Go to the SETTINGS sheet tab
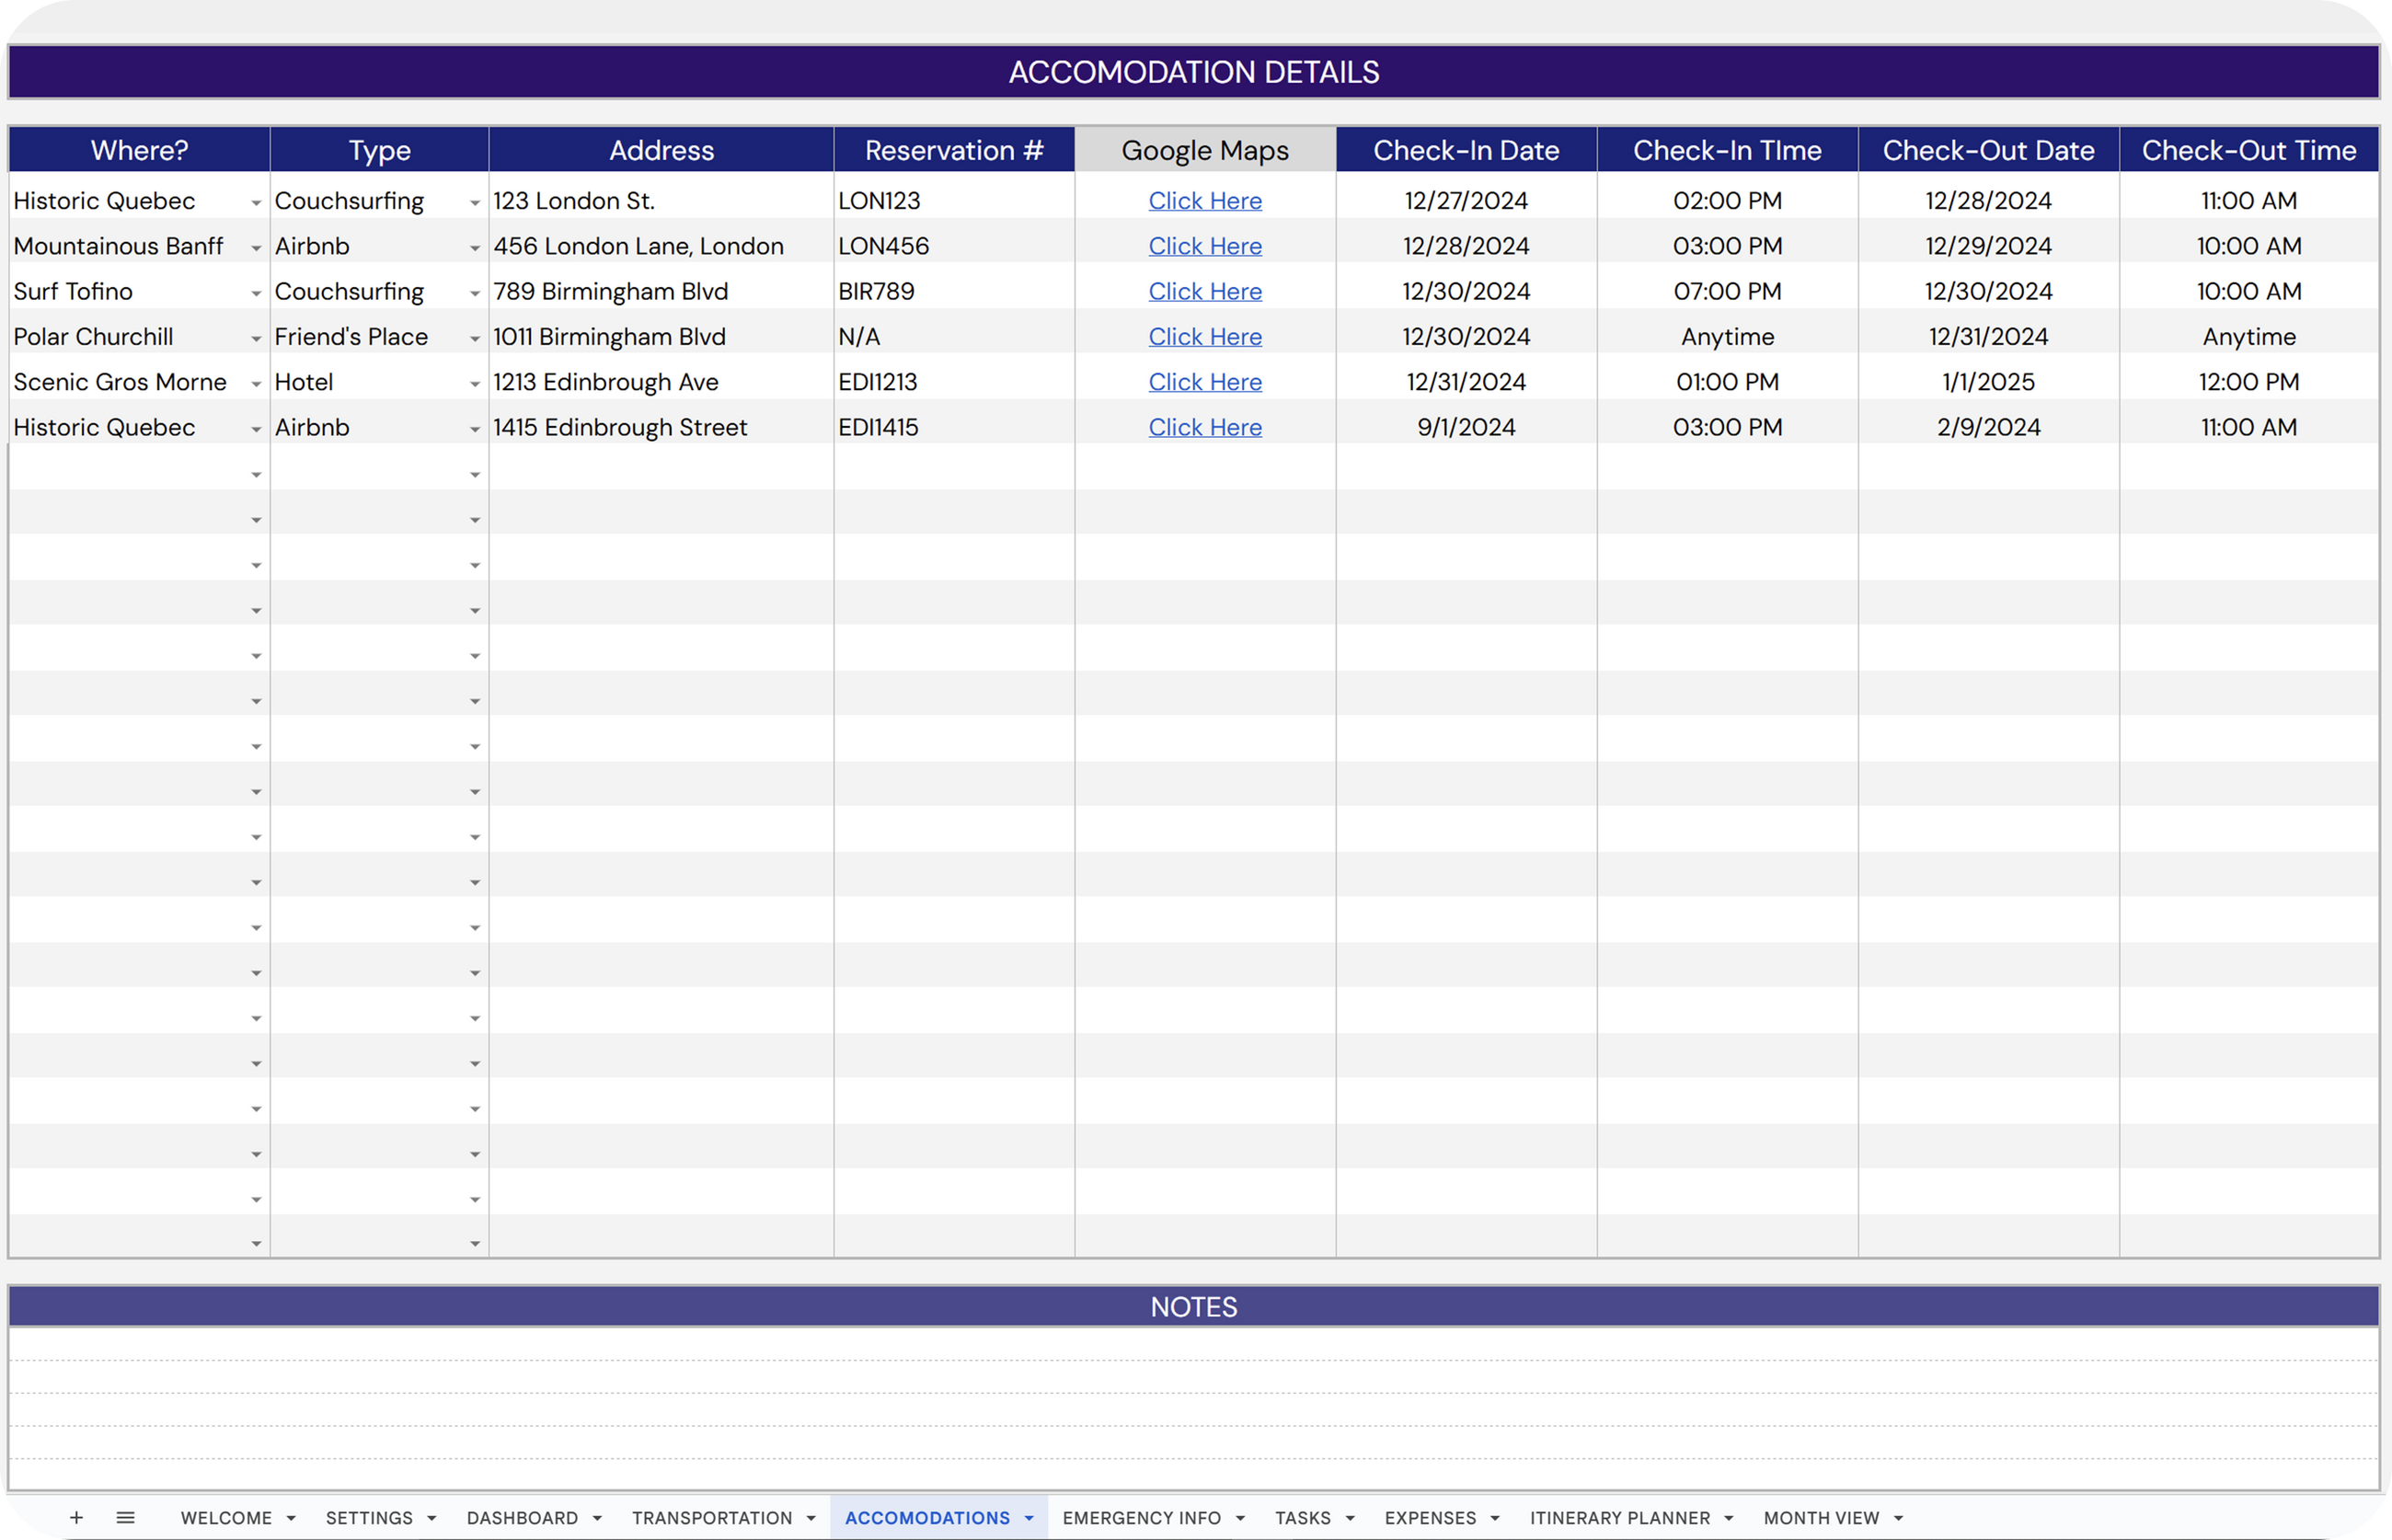The height and width of the screenshot is (1540, 2392). (369, 1518)
